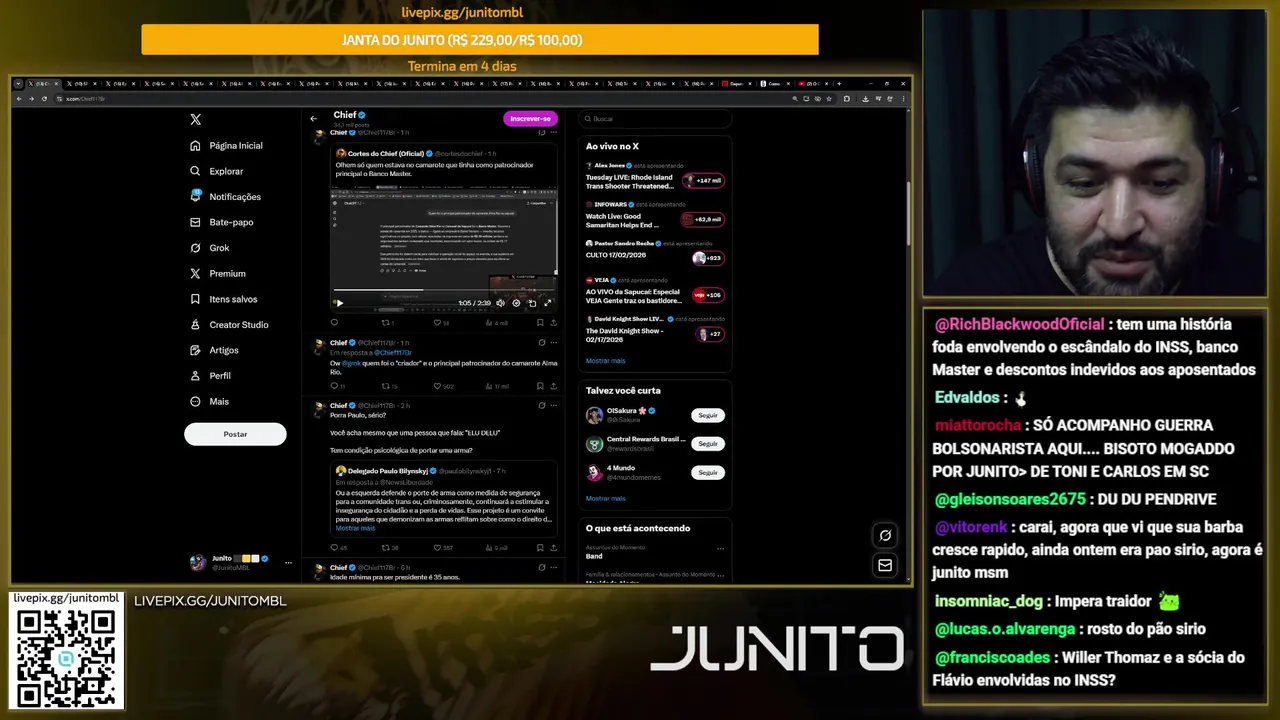Open Premium in the sidebar

(x=217, y=273)
